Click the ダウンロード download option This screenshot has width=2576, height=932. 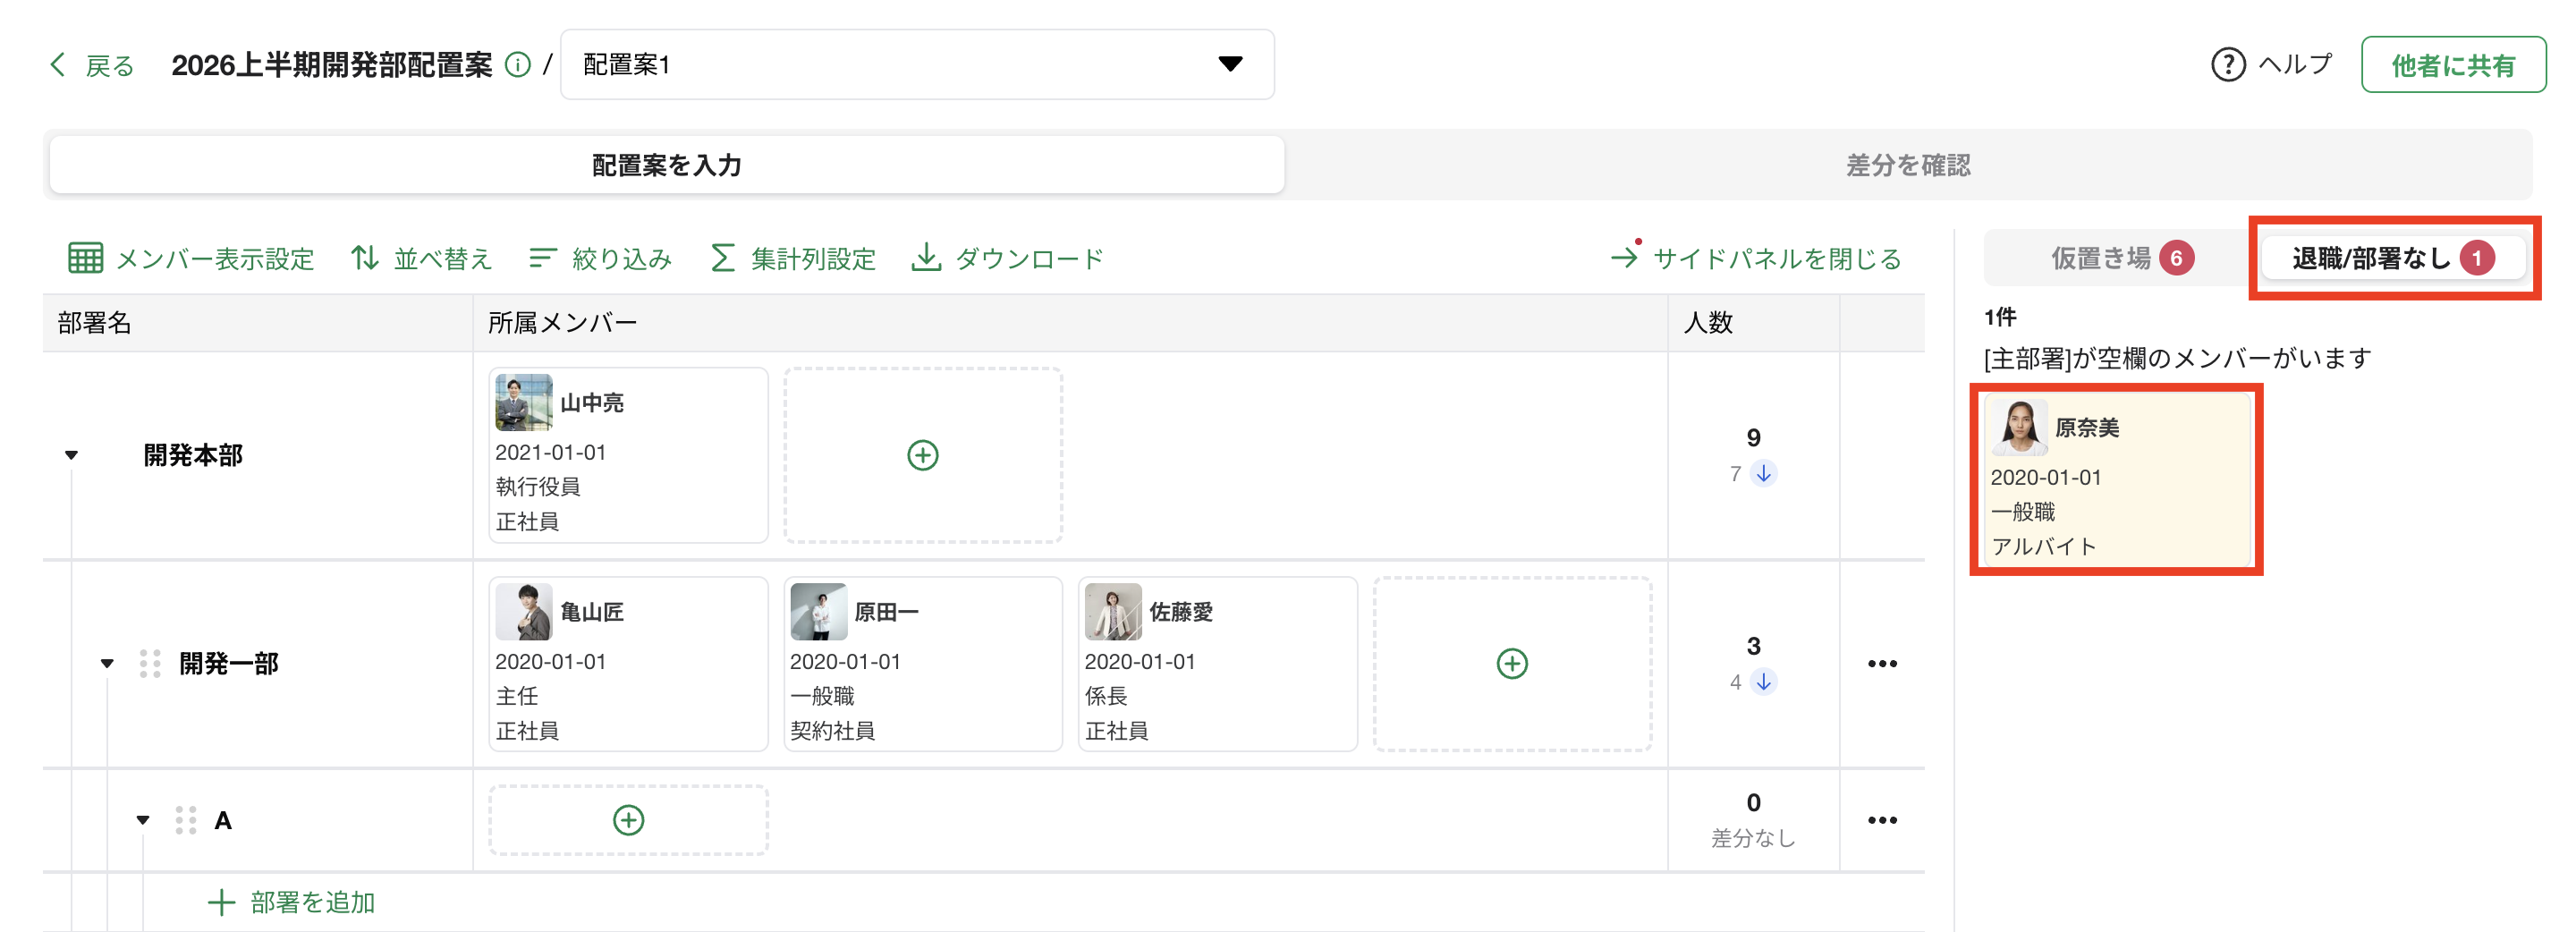1007,258
